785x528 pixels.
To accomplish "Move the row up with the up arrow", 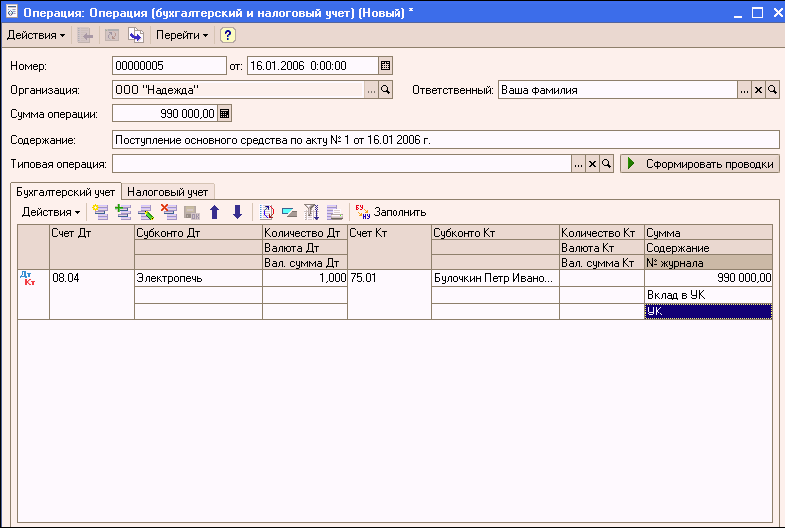I will [214, 212].
